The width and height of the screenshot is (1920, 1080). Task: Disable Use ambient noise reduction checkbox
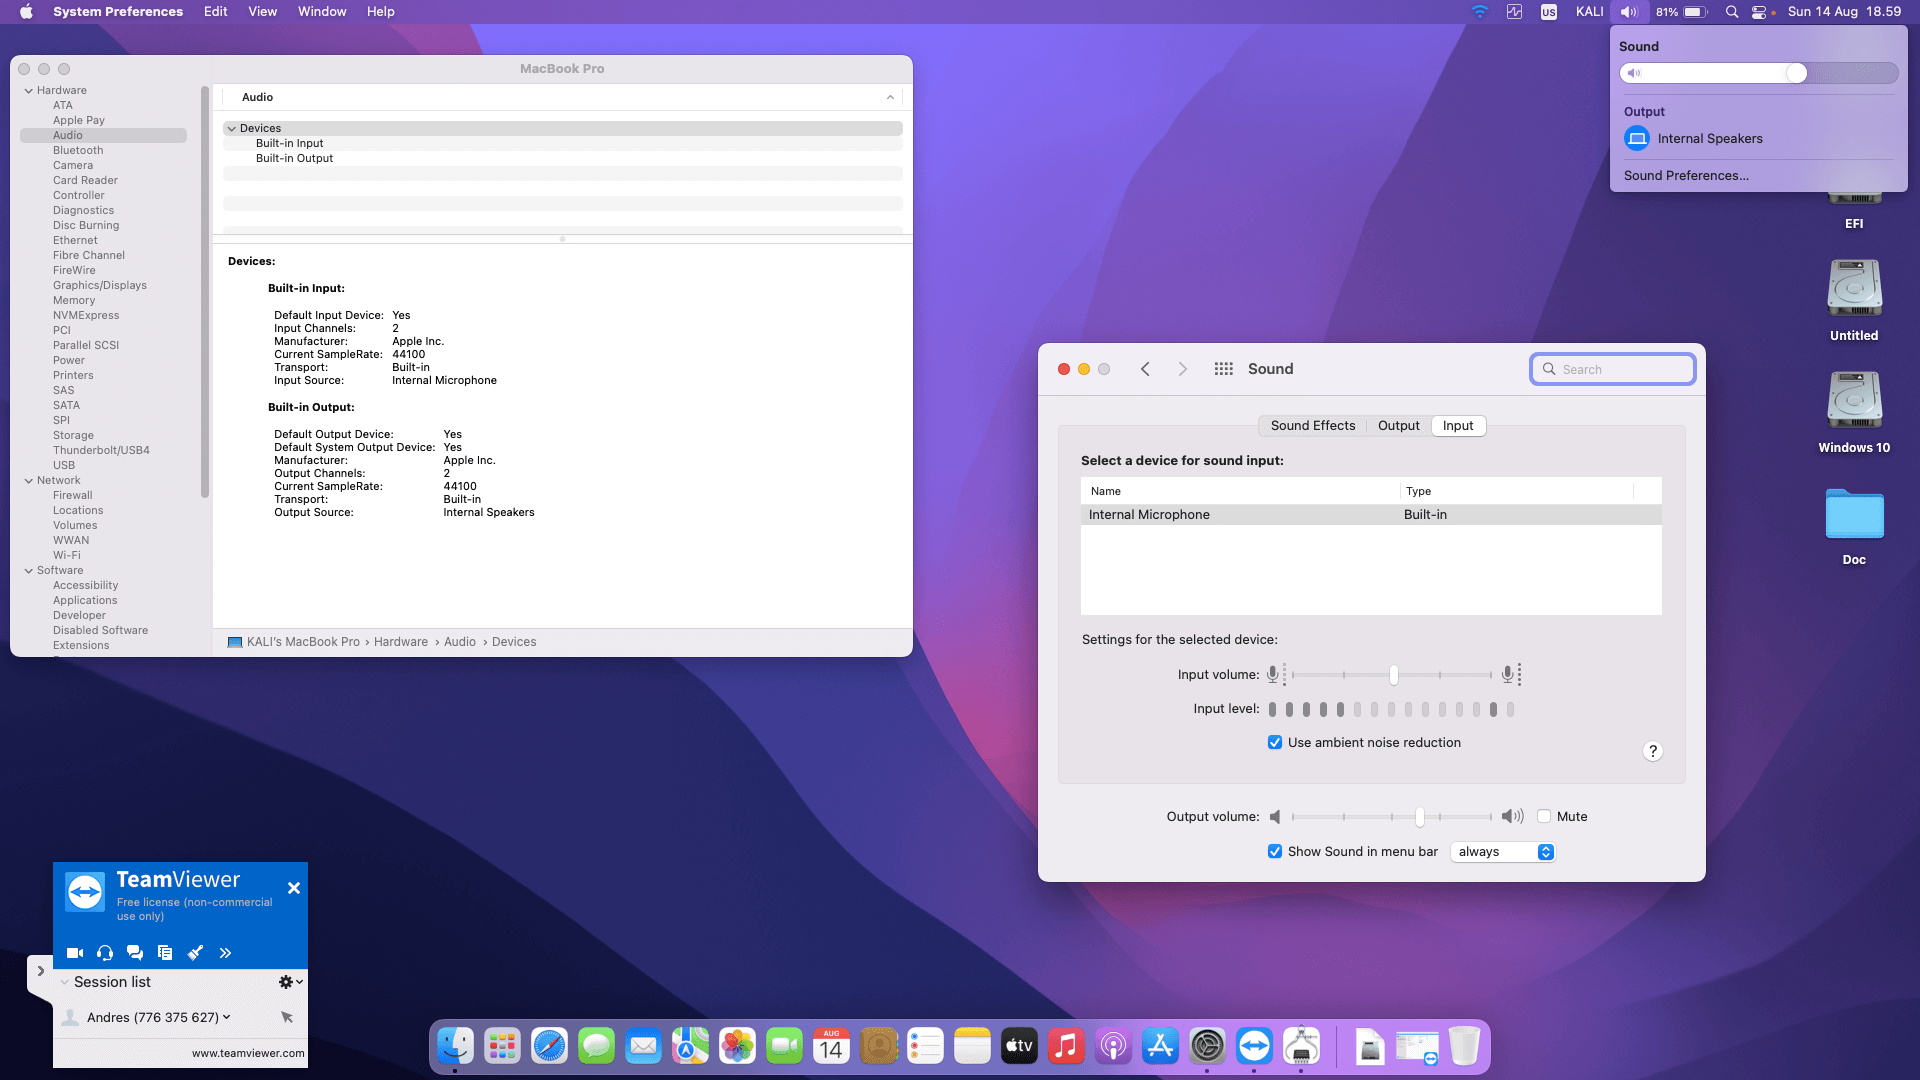point(1275,742)
